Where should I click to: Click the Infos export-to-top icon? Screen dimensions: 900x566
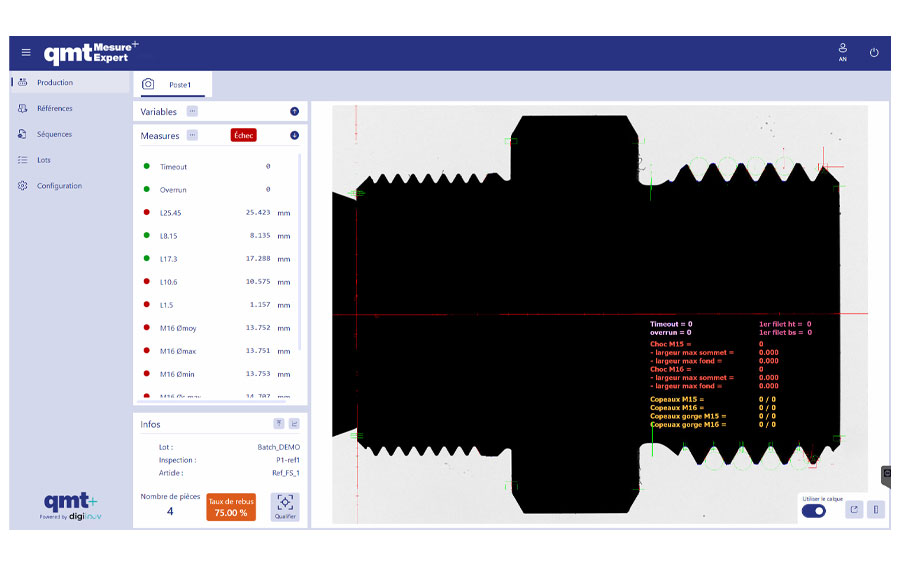(279, 424)
